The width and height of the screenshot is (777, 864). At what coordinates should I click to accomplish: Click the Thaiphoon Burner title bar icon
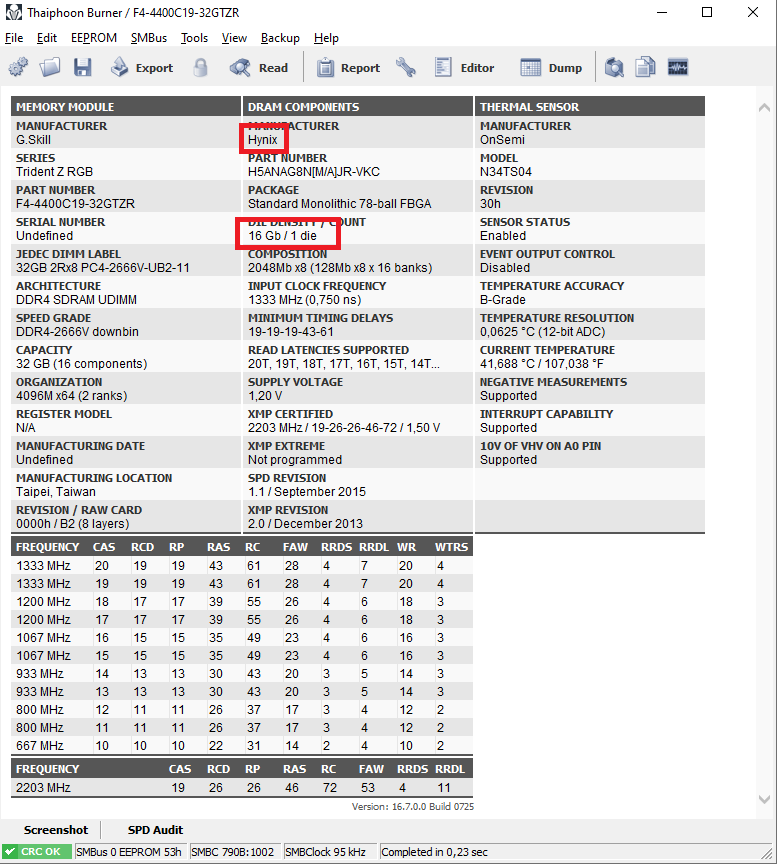coord(14,12)
